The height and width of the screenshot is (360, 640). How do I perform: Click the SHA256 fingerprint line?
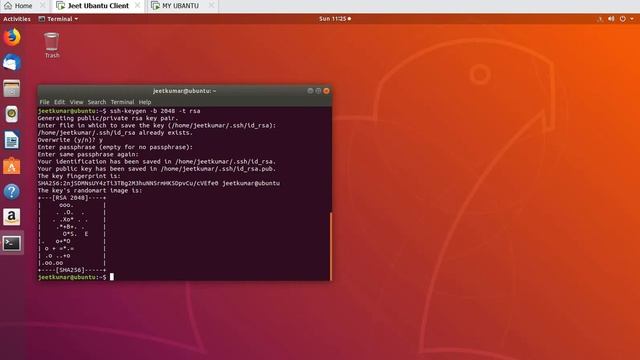[x=159, y=183]
